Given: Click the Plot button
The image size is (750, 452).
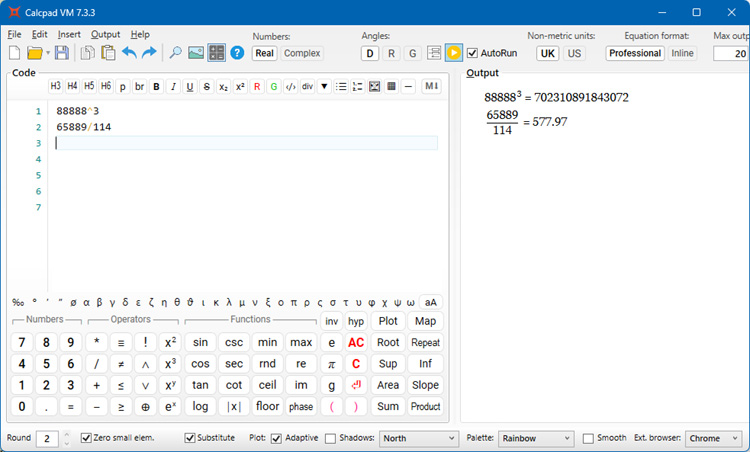Looking at the screenshot, I should click(388, 321).
